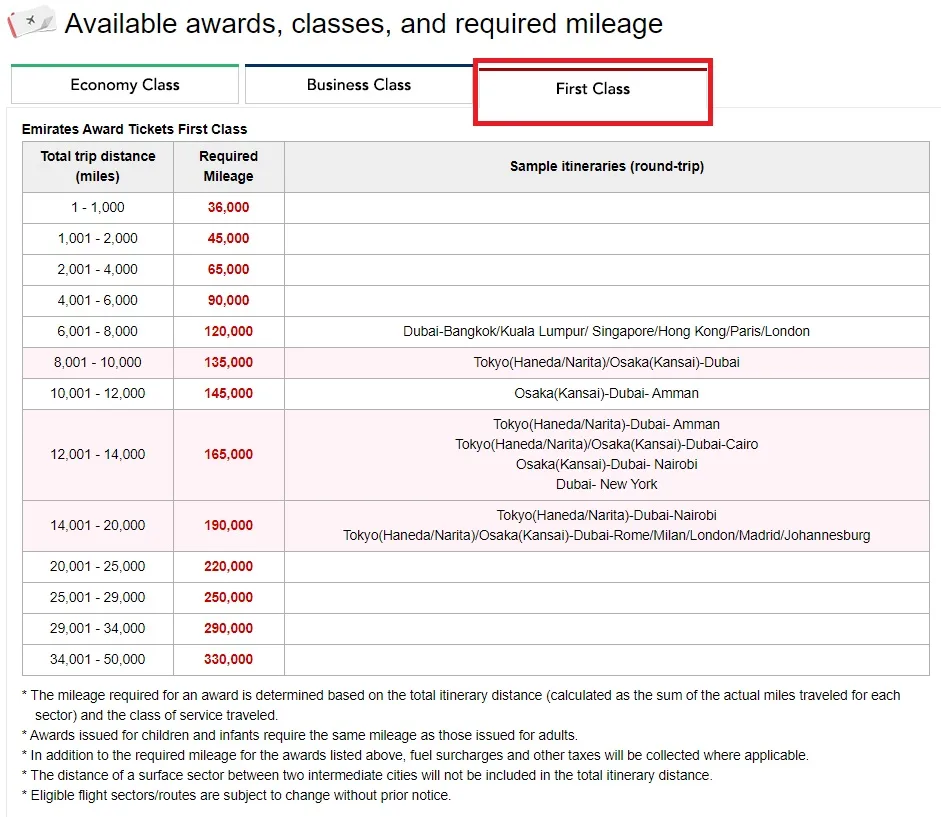Select the 90,000 mileage value

click(x=229, y=301)
